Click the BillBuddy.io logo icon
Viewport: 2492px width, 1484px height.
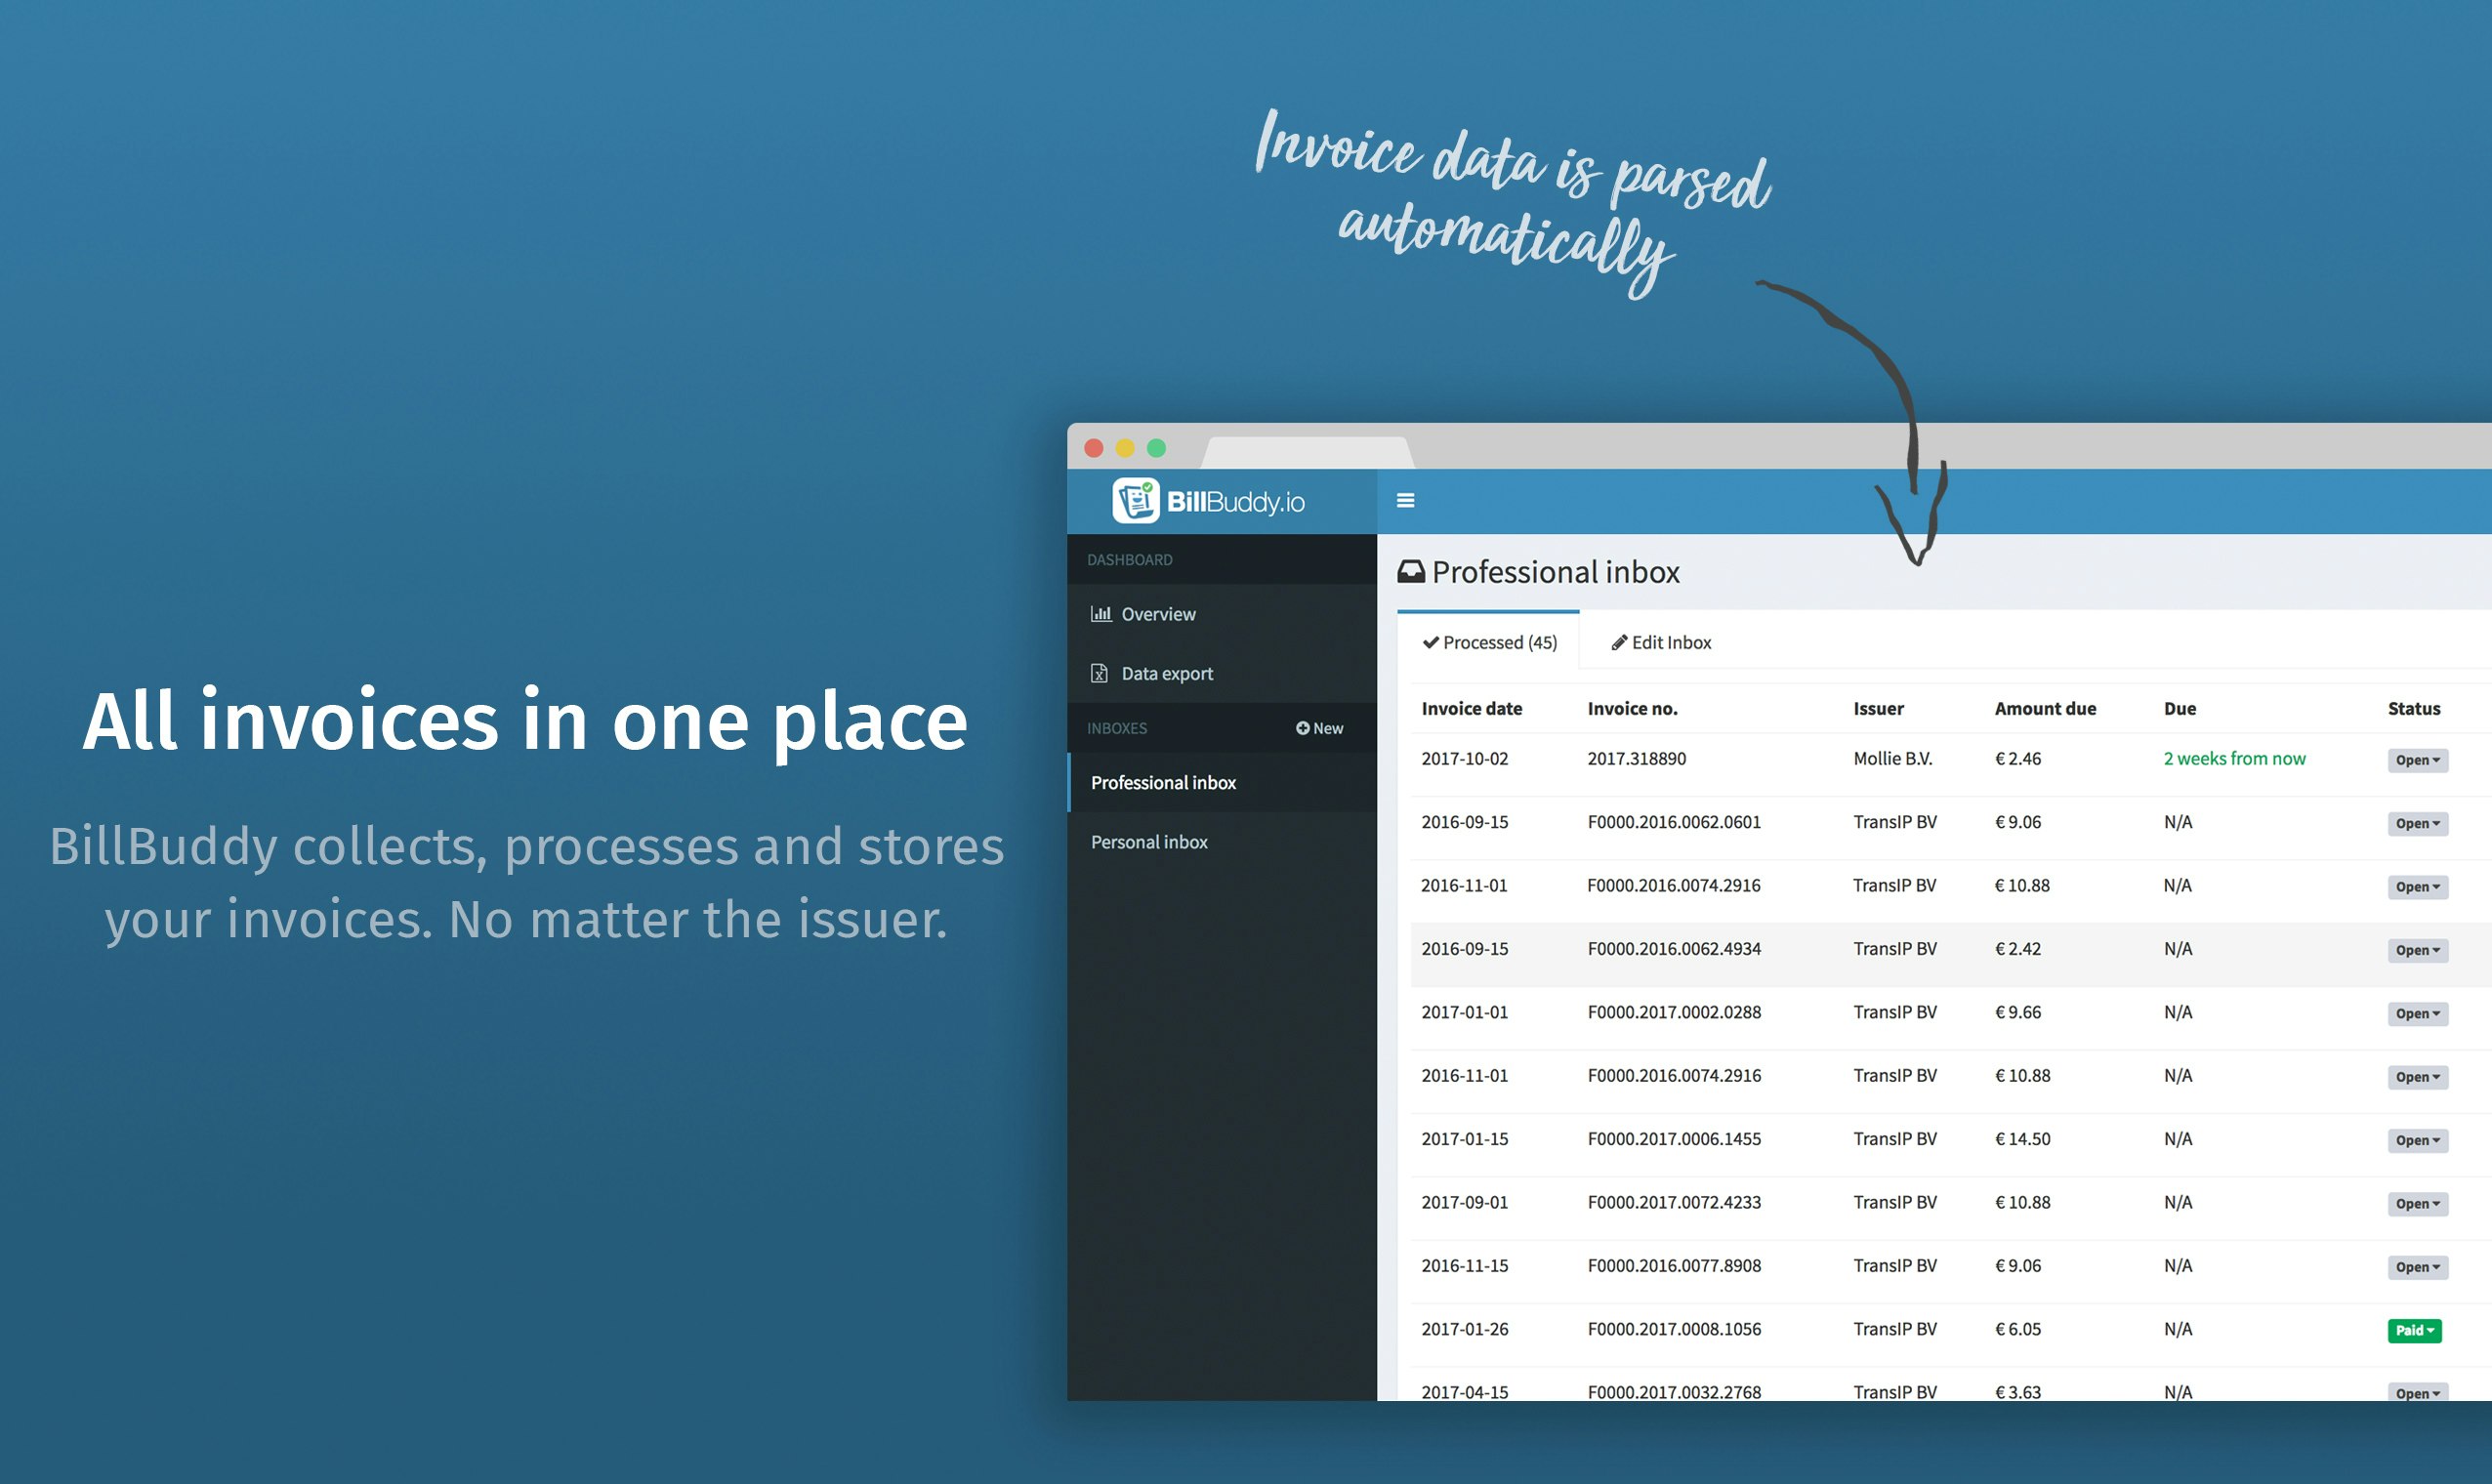(1135, 500)
